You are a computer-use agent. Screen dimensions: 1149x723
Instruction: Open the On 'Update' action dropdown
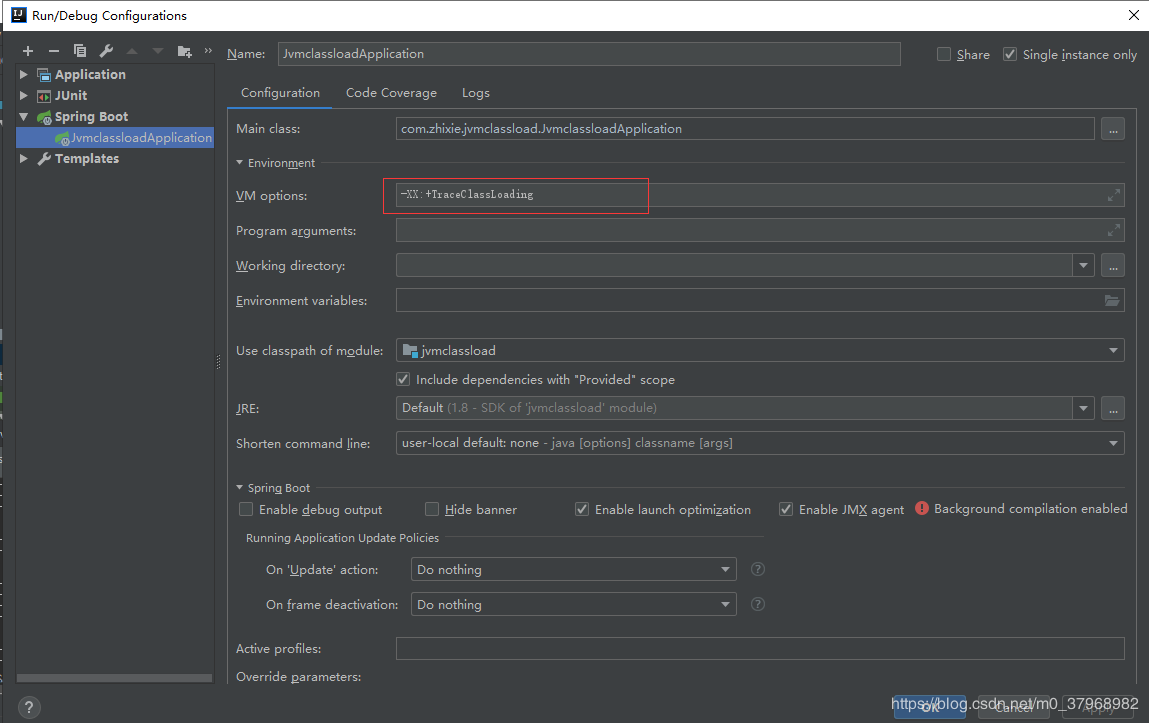point(573,570)
